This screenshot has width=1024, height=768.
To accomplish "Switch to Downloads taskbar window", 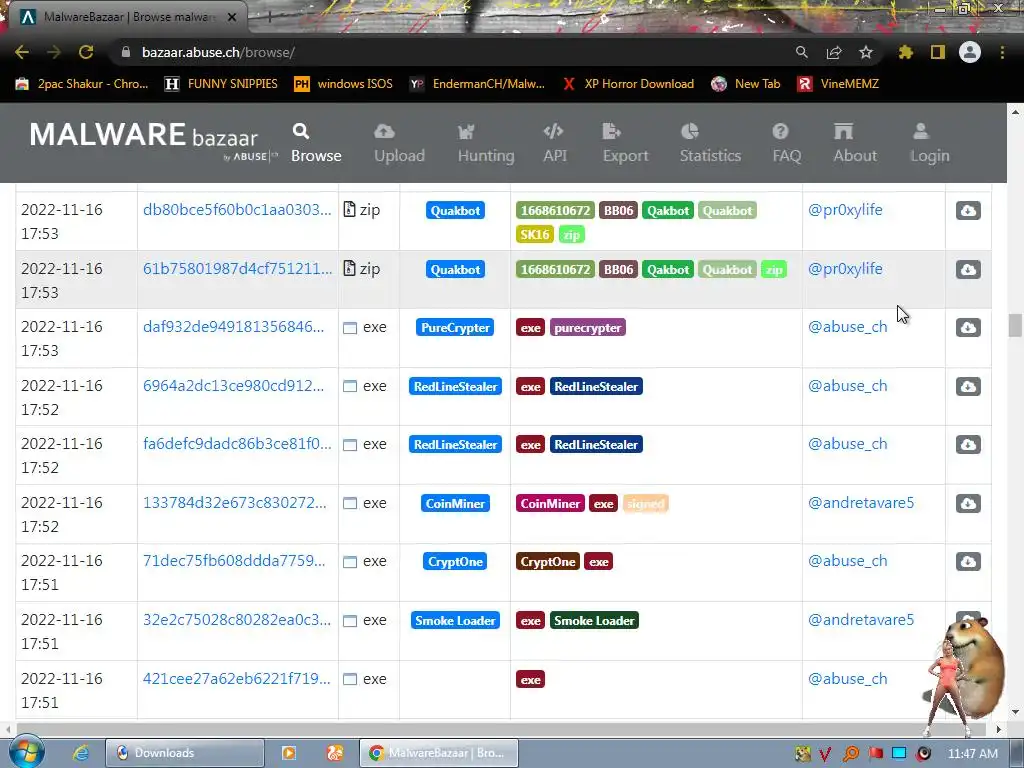I will point(185,753).
